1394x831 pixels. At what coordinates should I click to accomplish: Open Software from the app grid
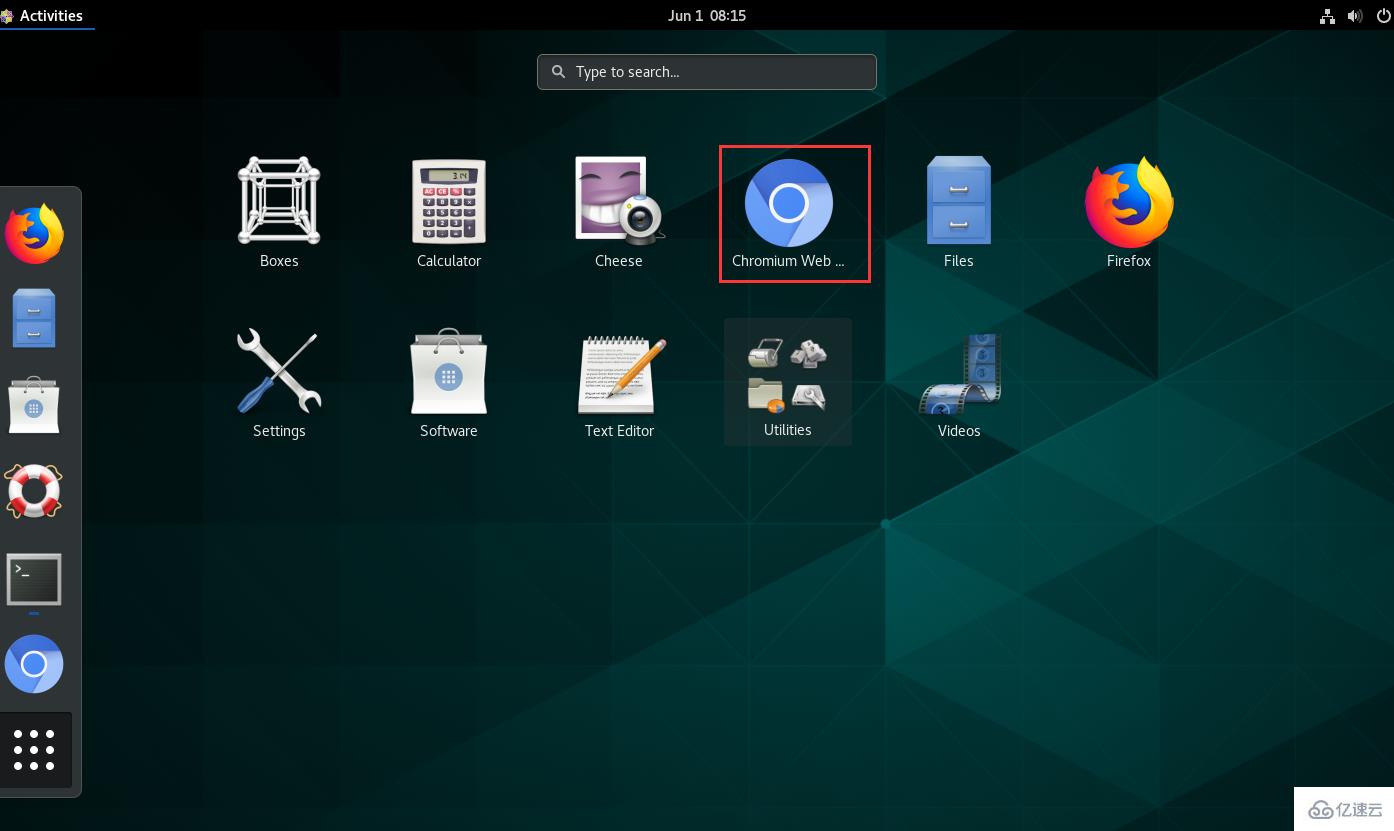pos(449,371)
